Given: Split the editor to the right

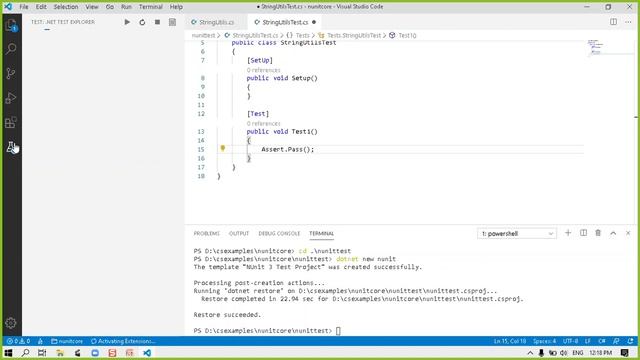Looking at the screenshot, I should coord(613,22).
